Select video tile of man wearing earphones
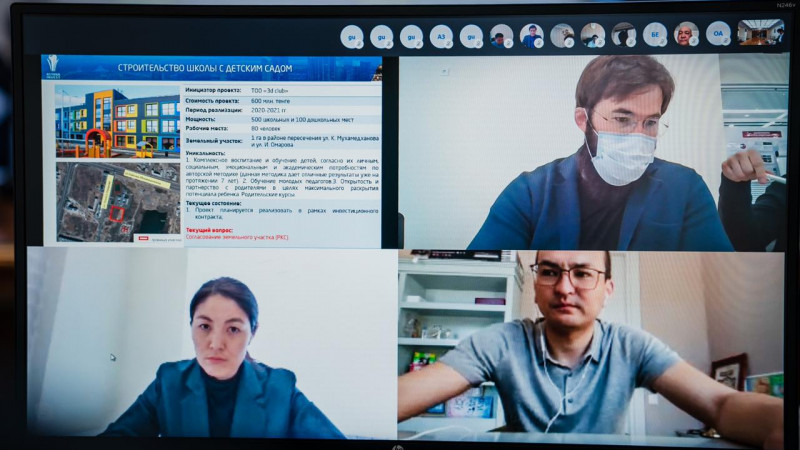This screenshot has height=450, width=800. [x=590, y=345]
